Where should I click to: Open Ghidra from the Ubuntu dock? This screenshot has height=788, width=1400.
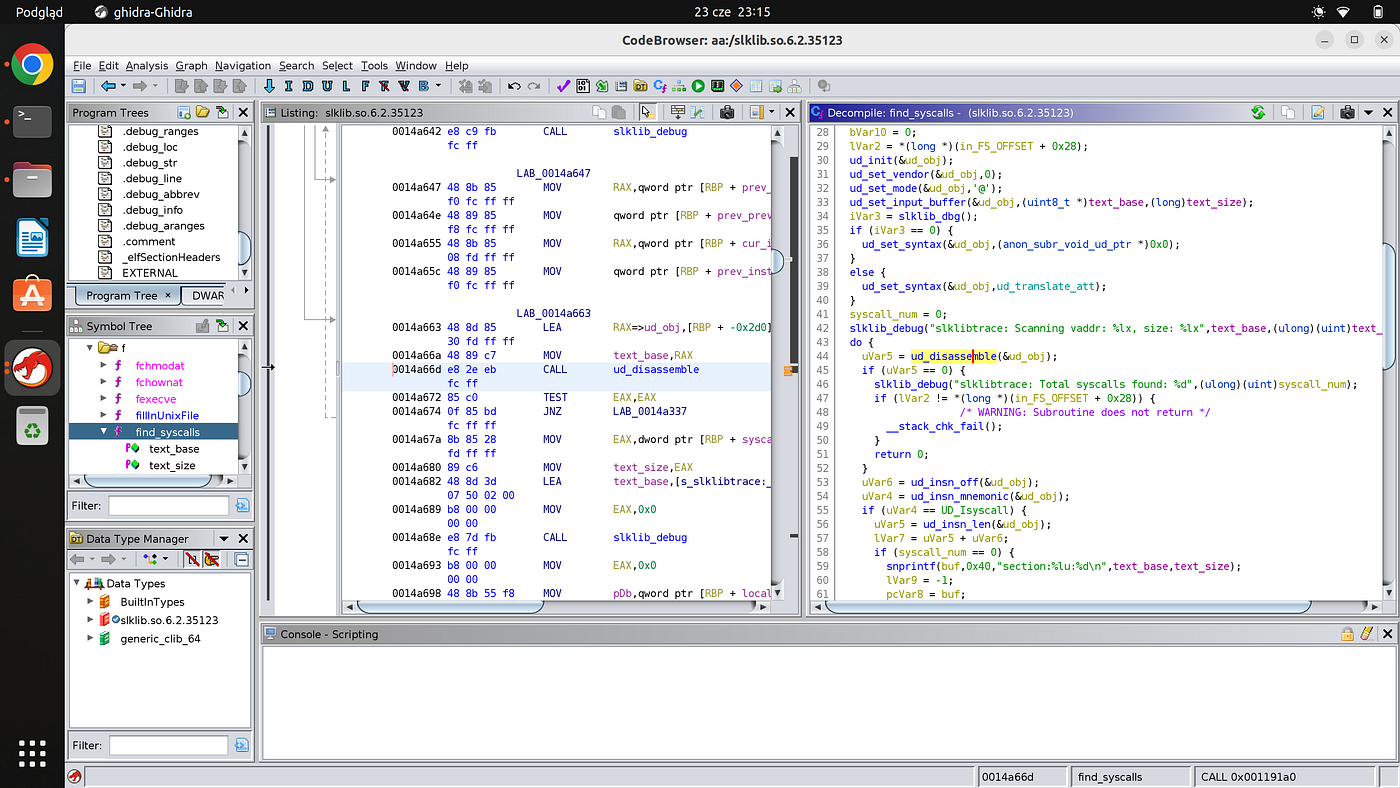coord(33,367)
